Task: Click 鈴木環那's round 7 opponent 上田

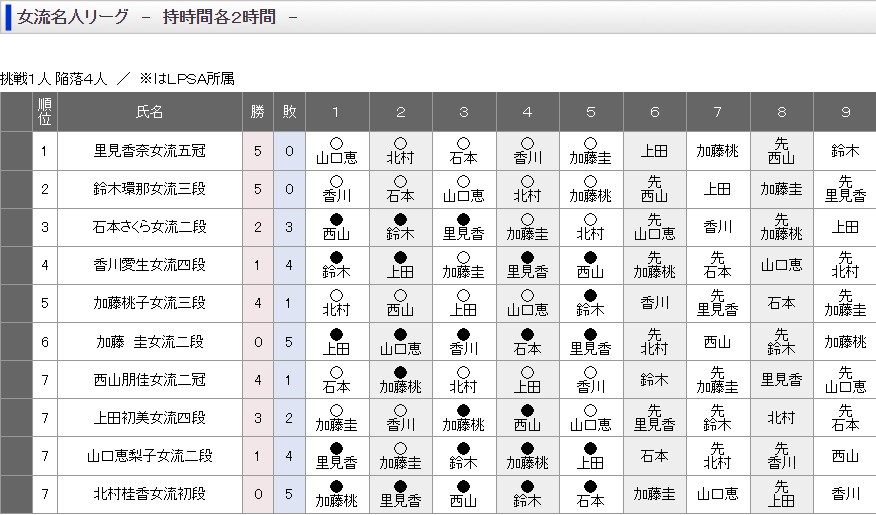Action: 718,189
